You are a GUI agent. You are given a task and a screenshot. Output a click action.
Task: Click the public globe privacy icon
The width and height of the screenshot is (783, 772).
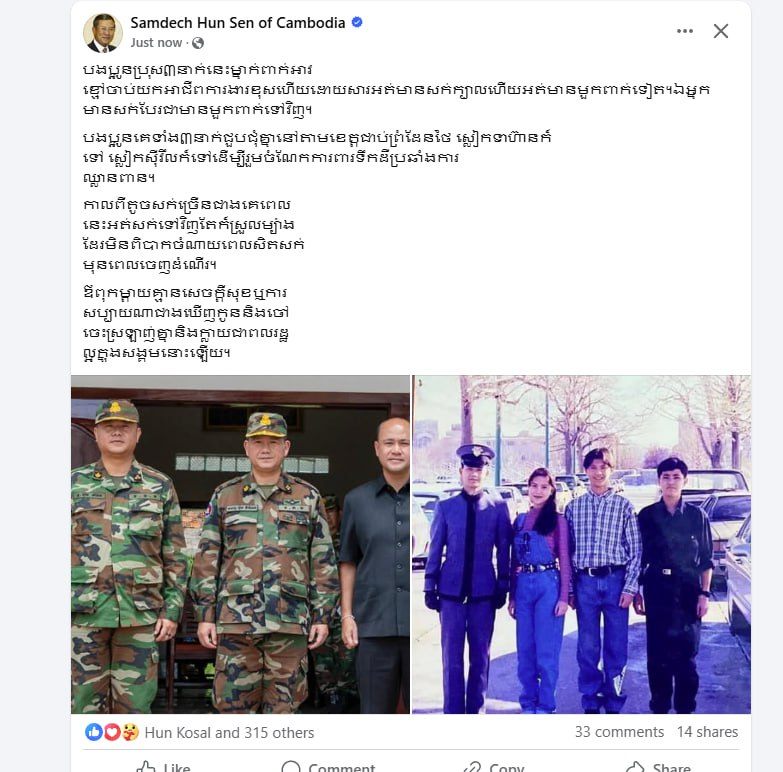198,43
